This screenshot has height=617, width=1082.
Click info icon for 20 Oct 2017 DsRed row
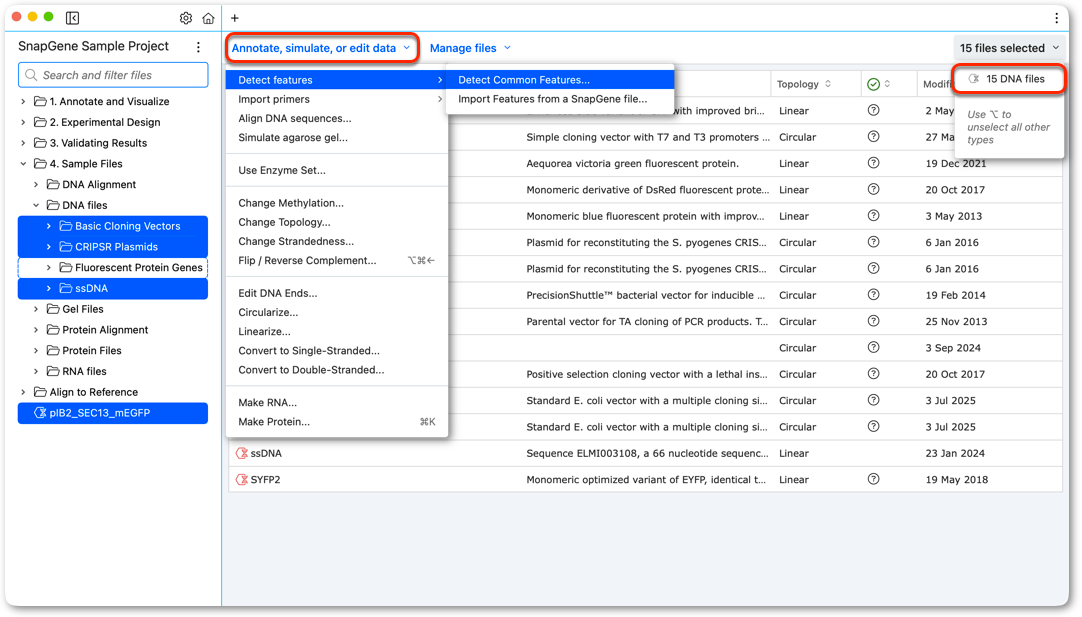point(874,189)
